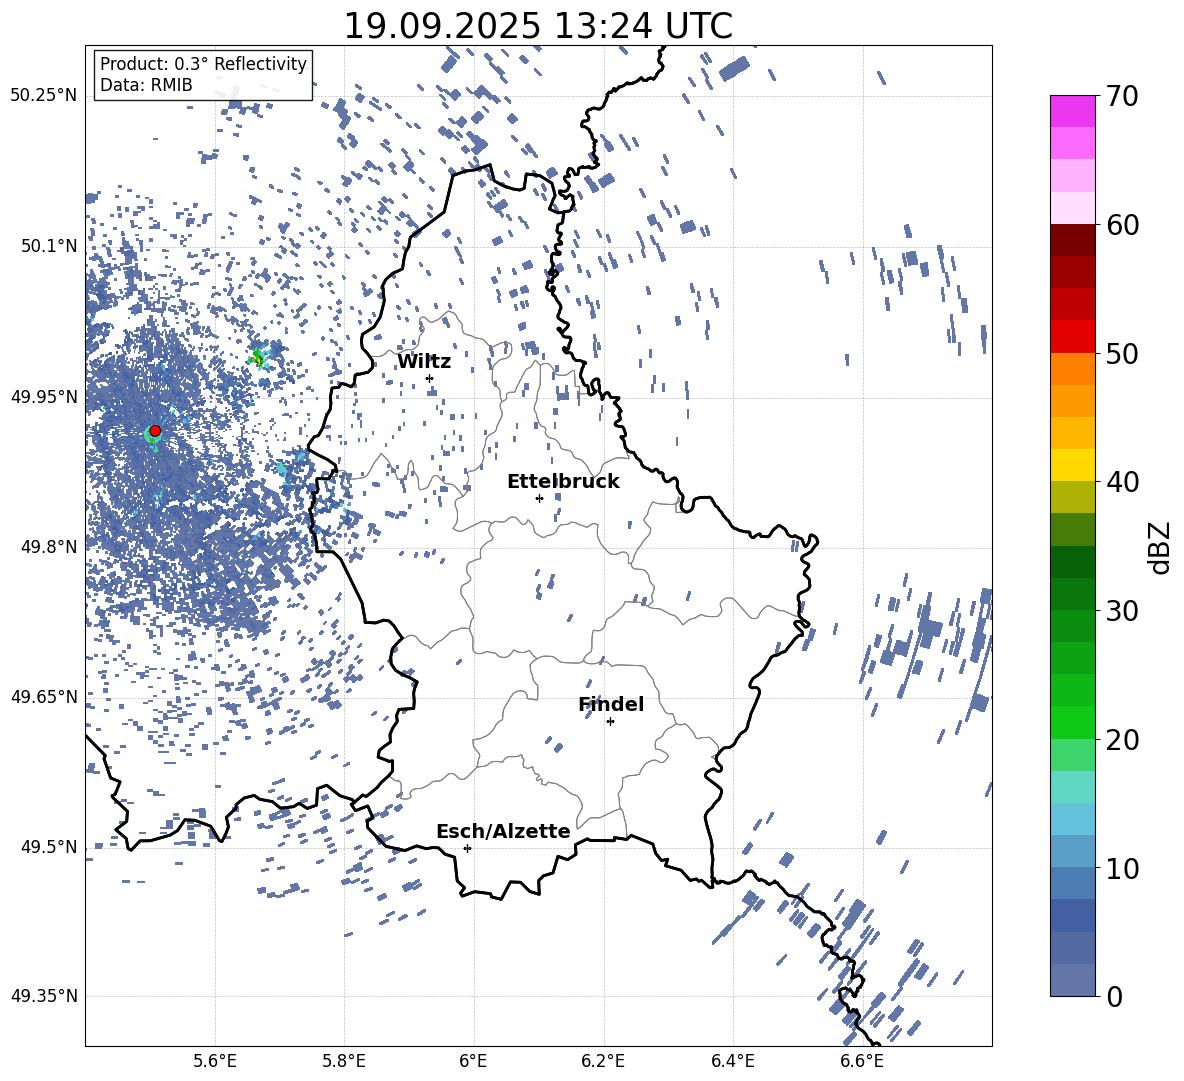Click the 5.6°E longitude label
The width and height of the screenshot is (1184, 1081).
coord(215,1061)
